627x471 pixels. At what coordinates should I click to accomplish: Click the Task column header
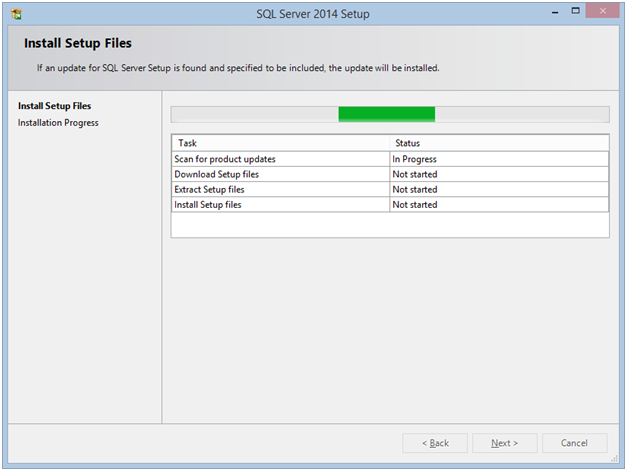tap(281, 143)
